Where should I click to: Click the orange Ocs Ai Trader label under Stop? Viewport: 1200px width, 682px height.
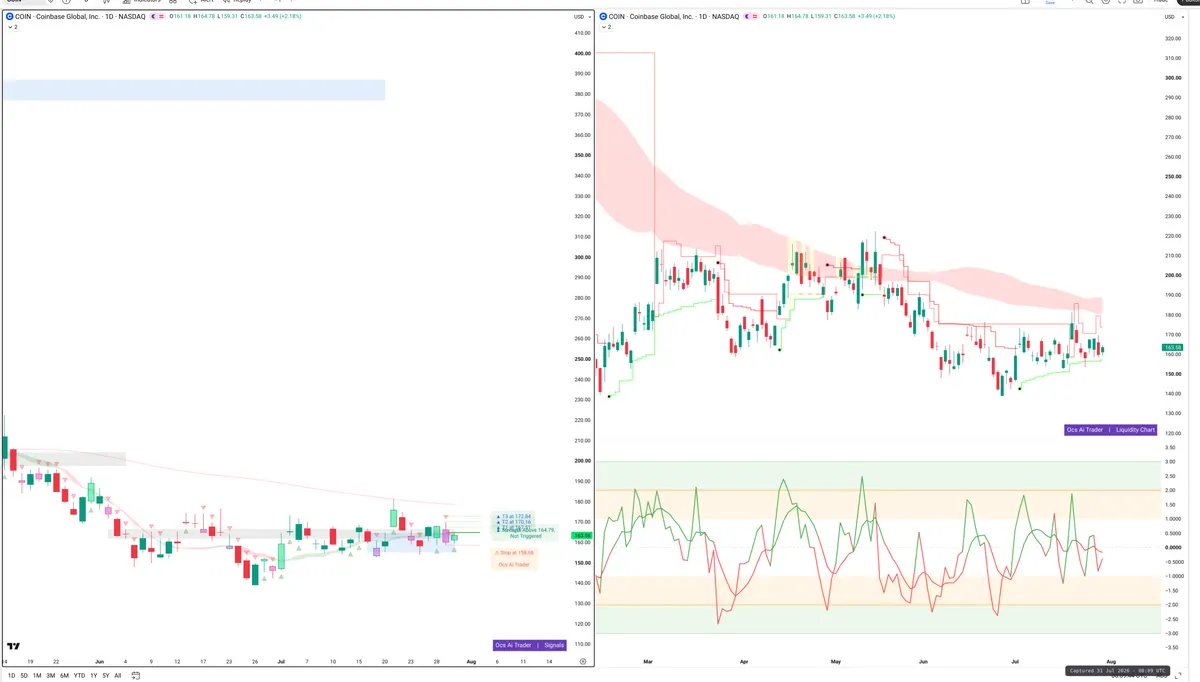pos(515,565)
